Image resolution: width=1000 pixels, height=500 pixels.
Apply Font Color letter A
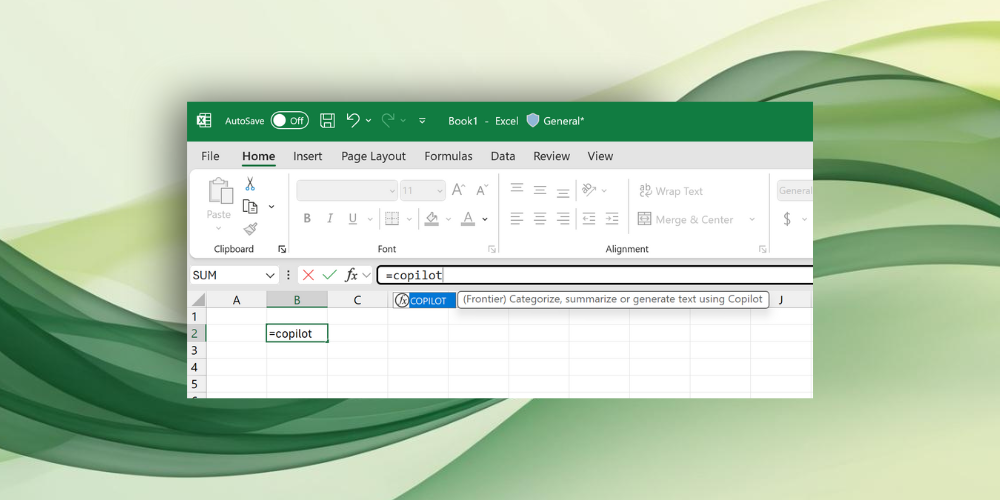click(468, 219)
